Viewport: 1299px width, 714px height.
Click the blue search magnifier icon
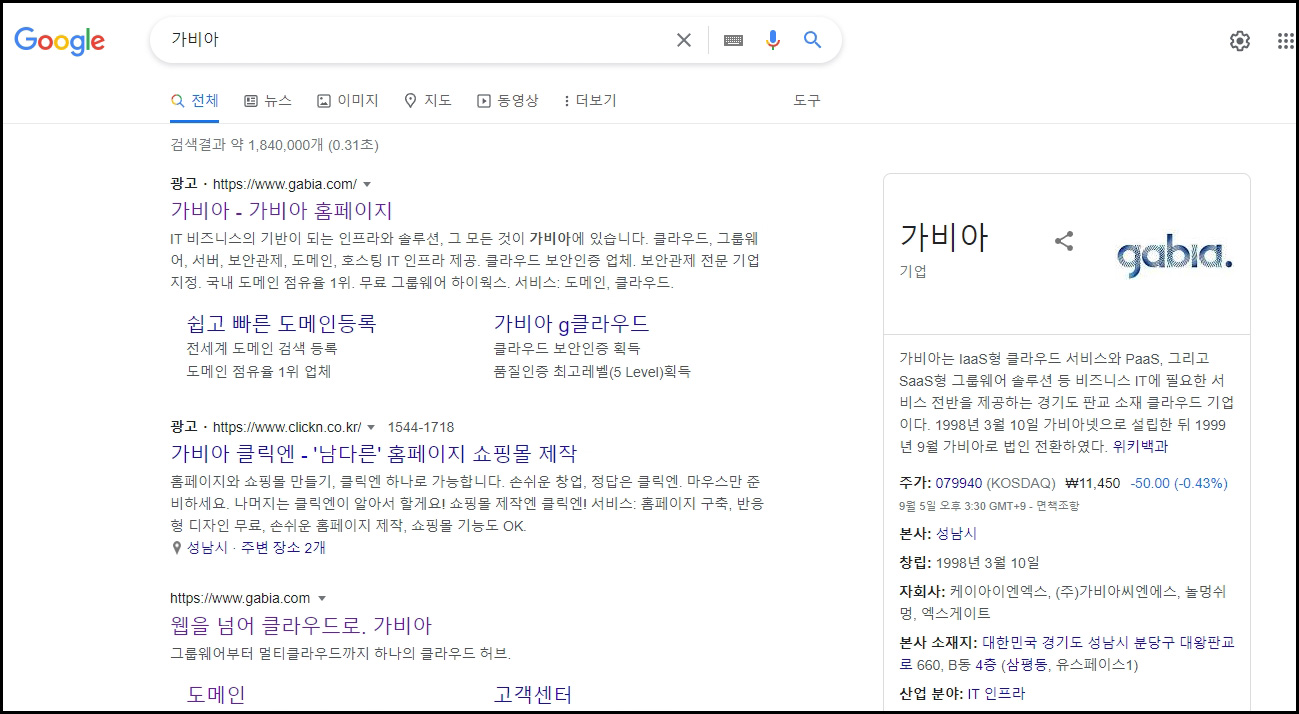812,40
